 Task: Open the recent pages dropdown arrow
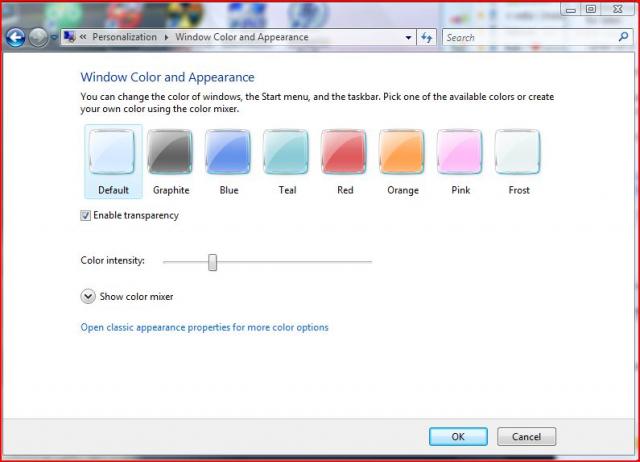[53, 38]
